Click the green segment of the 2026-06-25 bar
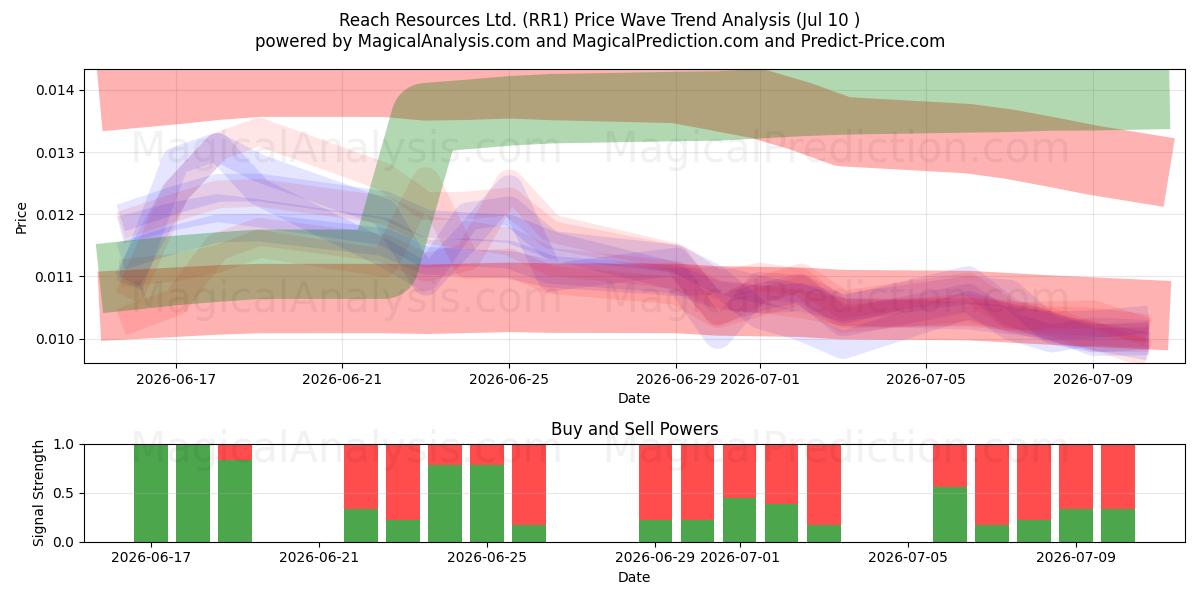 point(487,503)
